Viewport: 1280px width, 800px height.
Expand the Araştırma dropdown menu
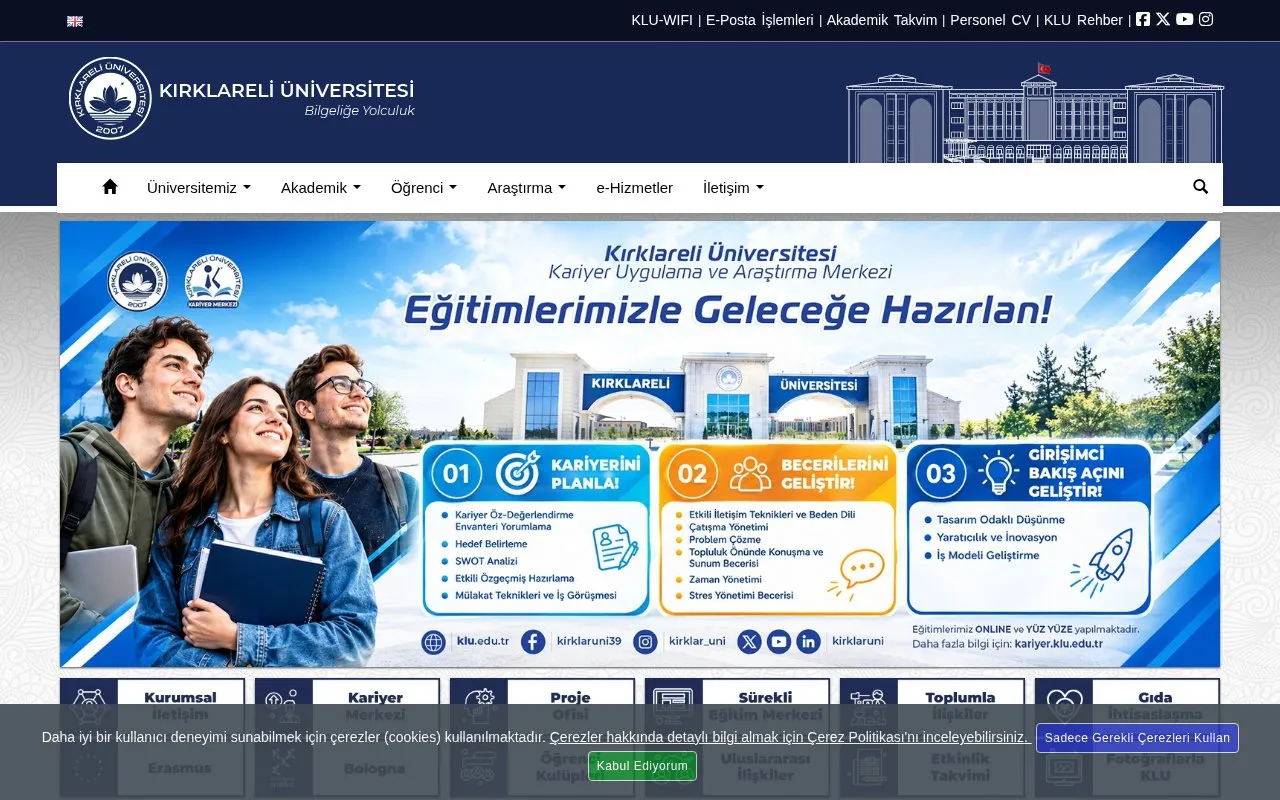(527, 188)
